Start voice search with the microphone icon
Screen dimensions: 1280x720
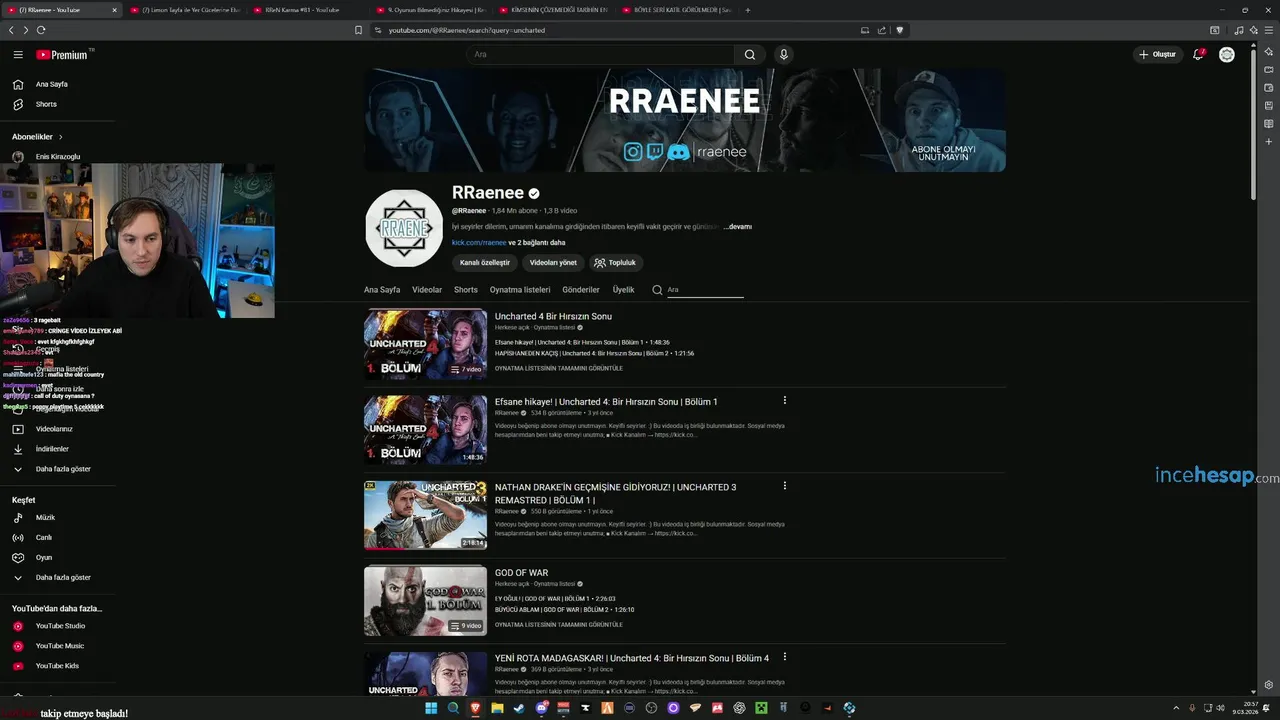(x=784, y=55)
